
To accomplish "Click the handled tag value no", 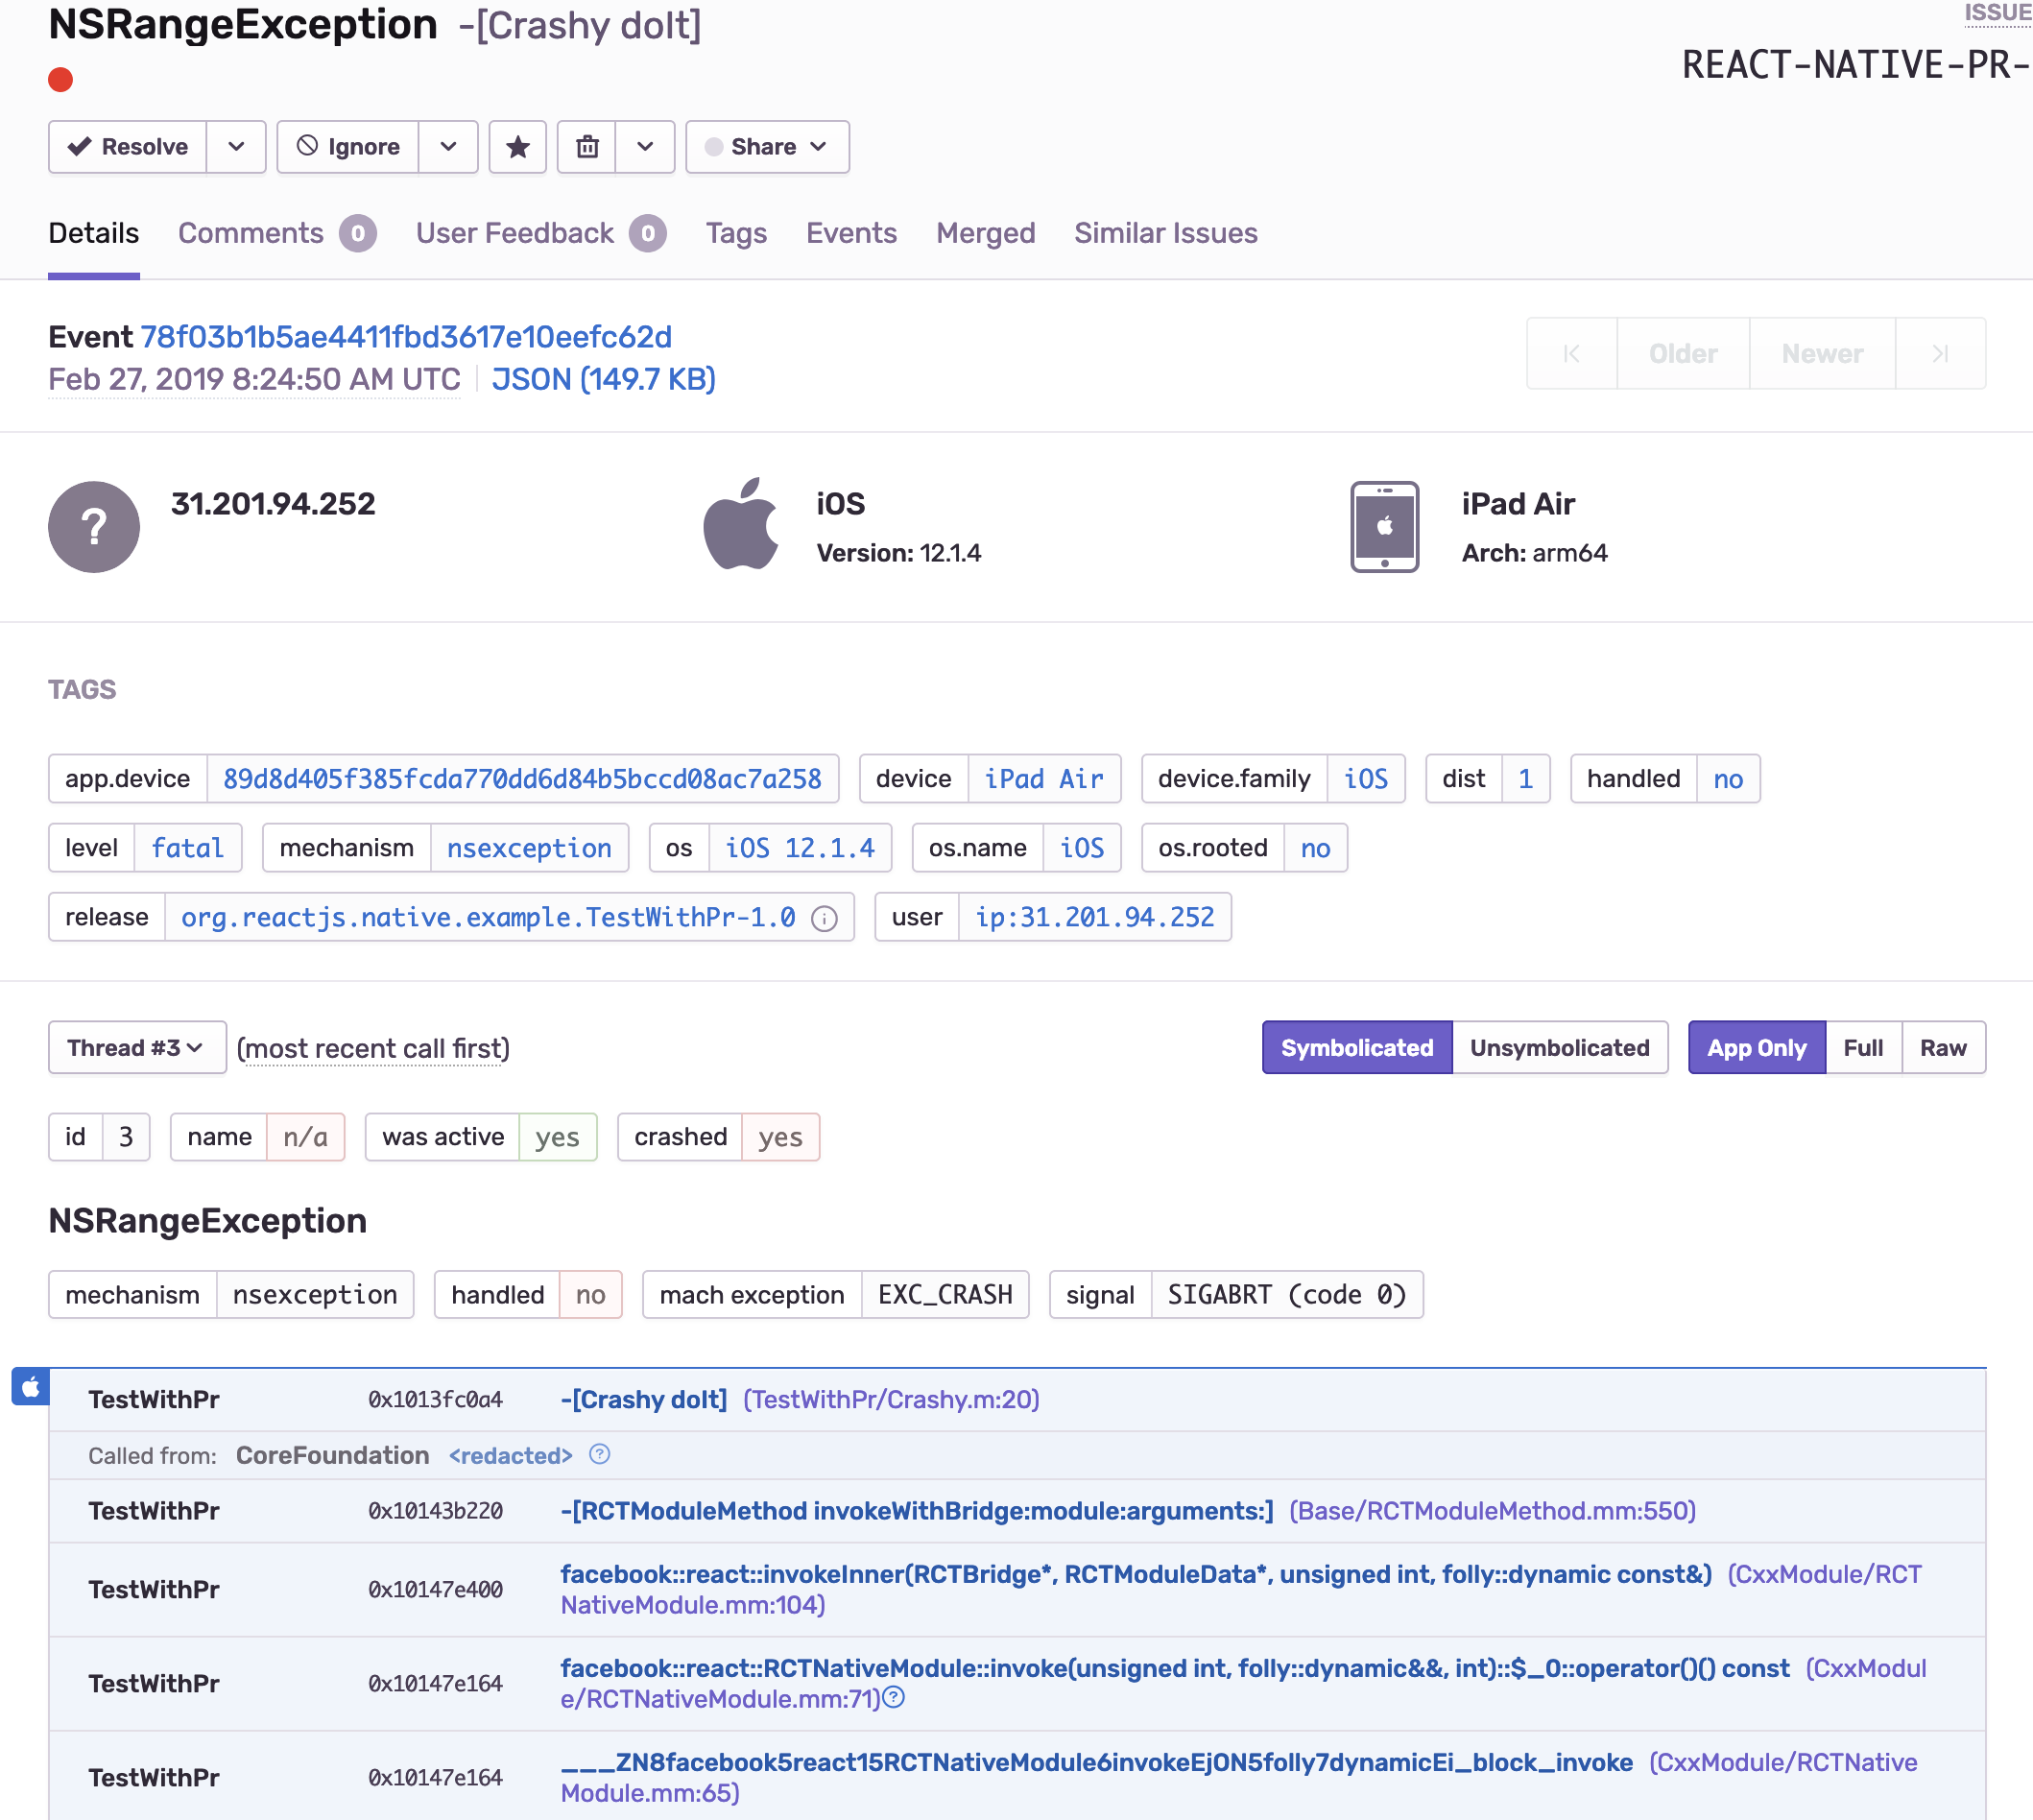I will click(1727, 779).
